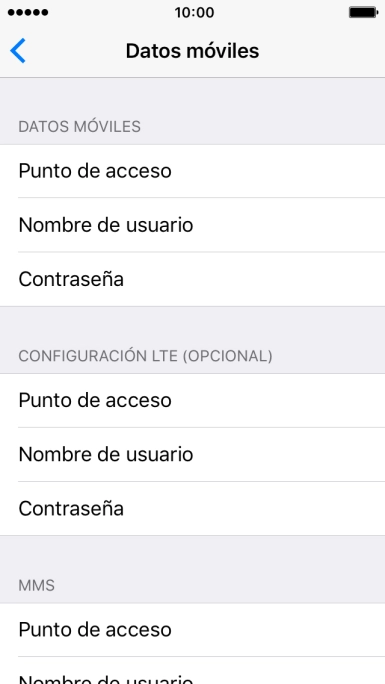Viewport: 385px width, 684px height.
Task: Select Punto de acceso under MMS section
Action: point(192,630)
